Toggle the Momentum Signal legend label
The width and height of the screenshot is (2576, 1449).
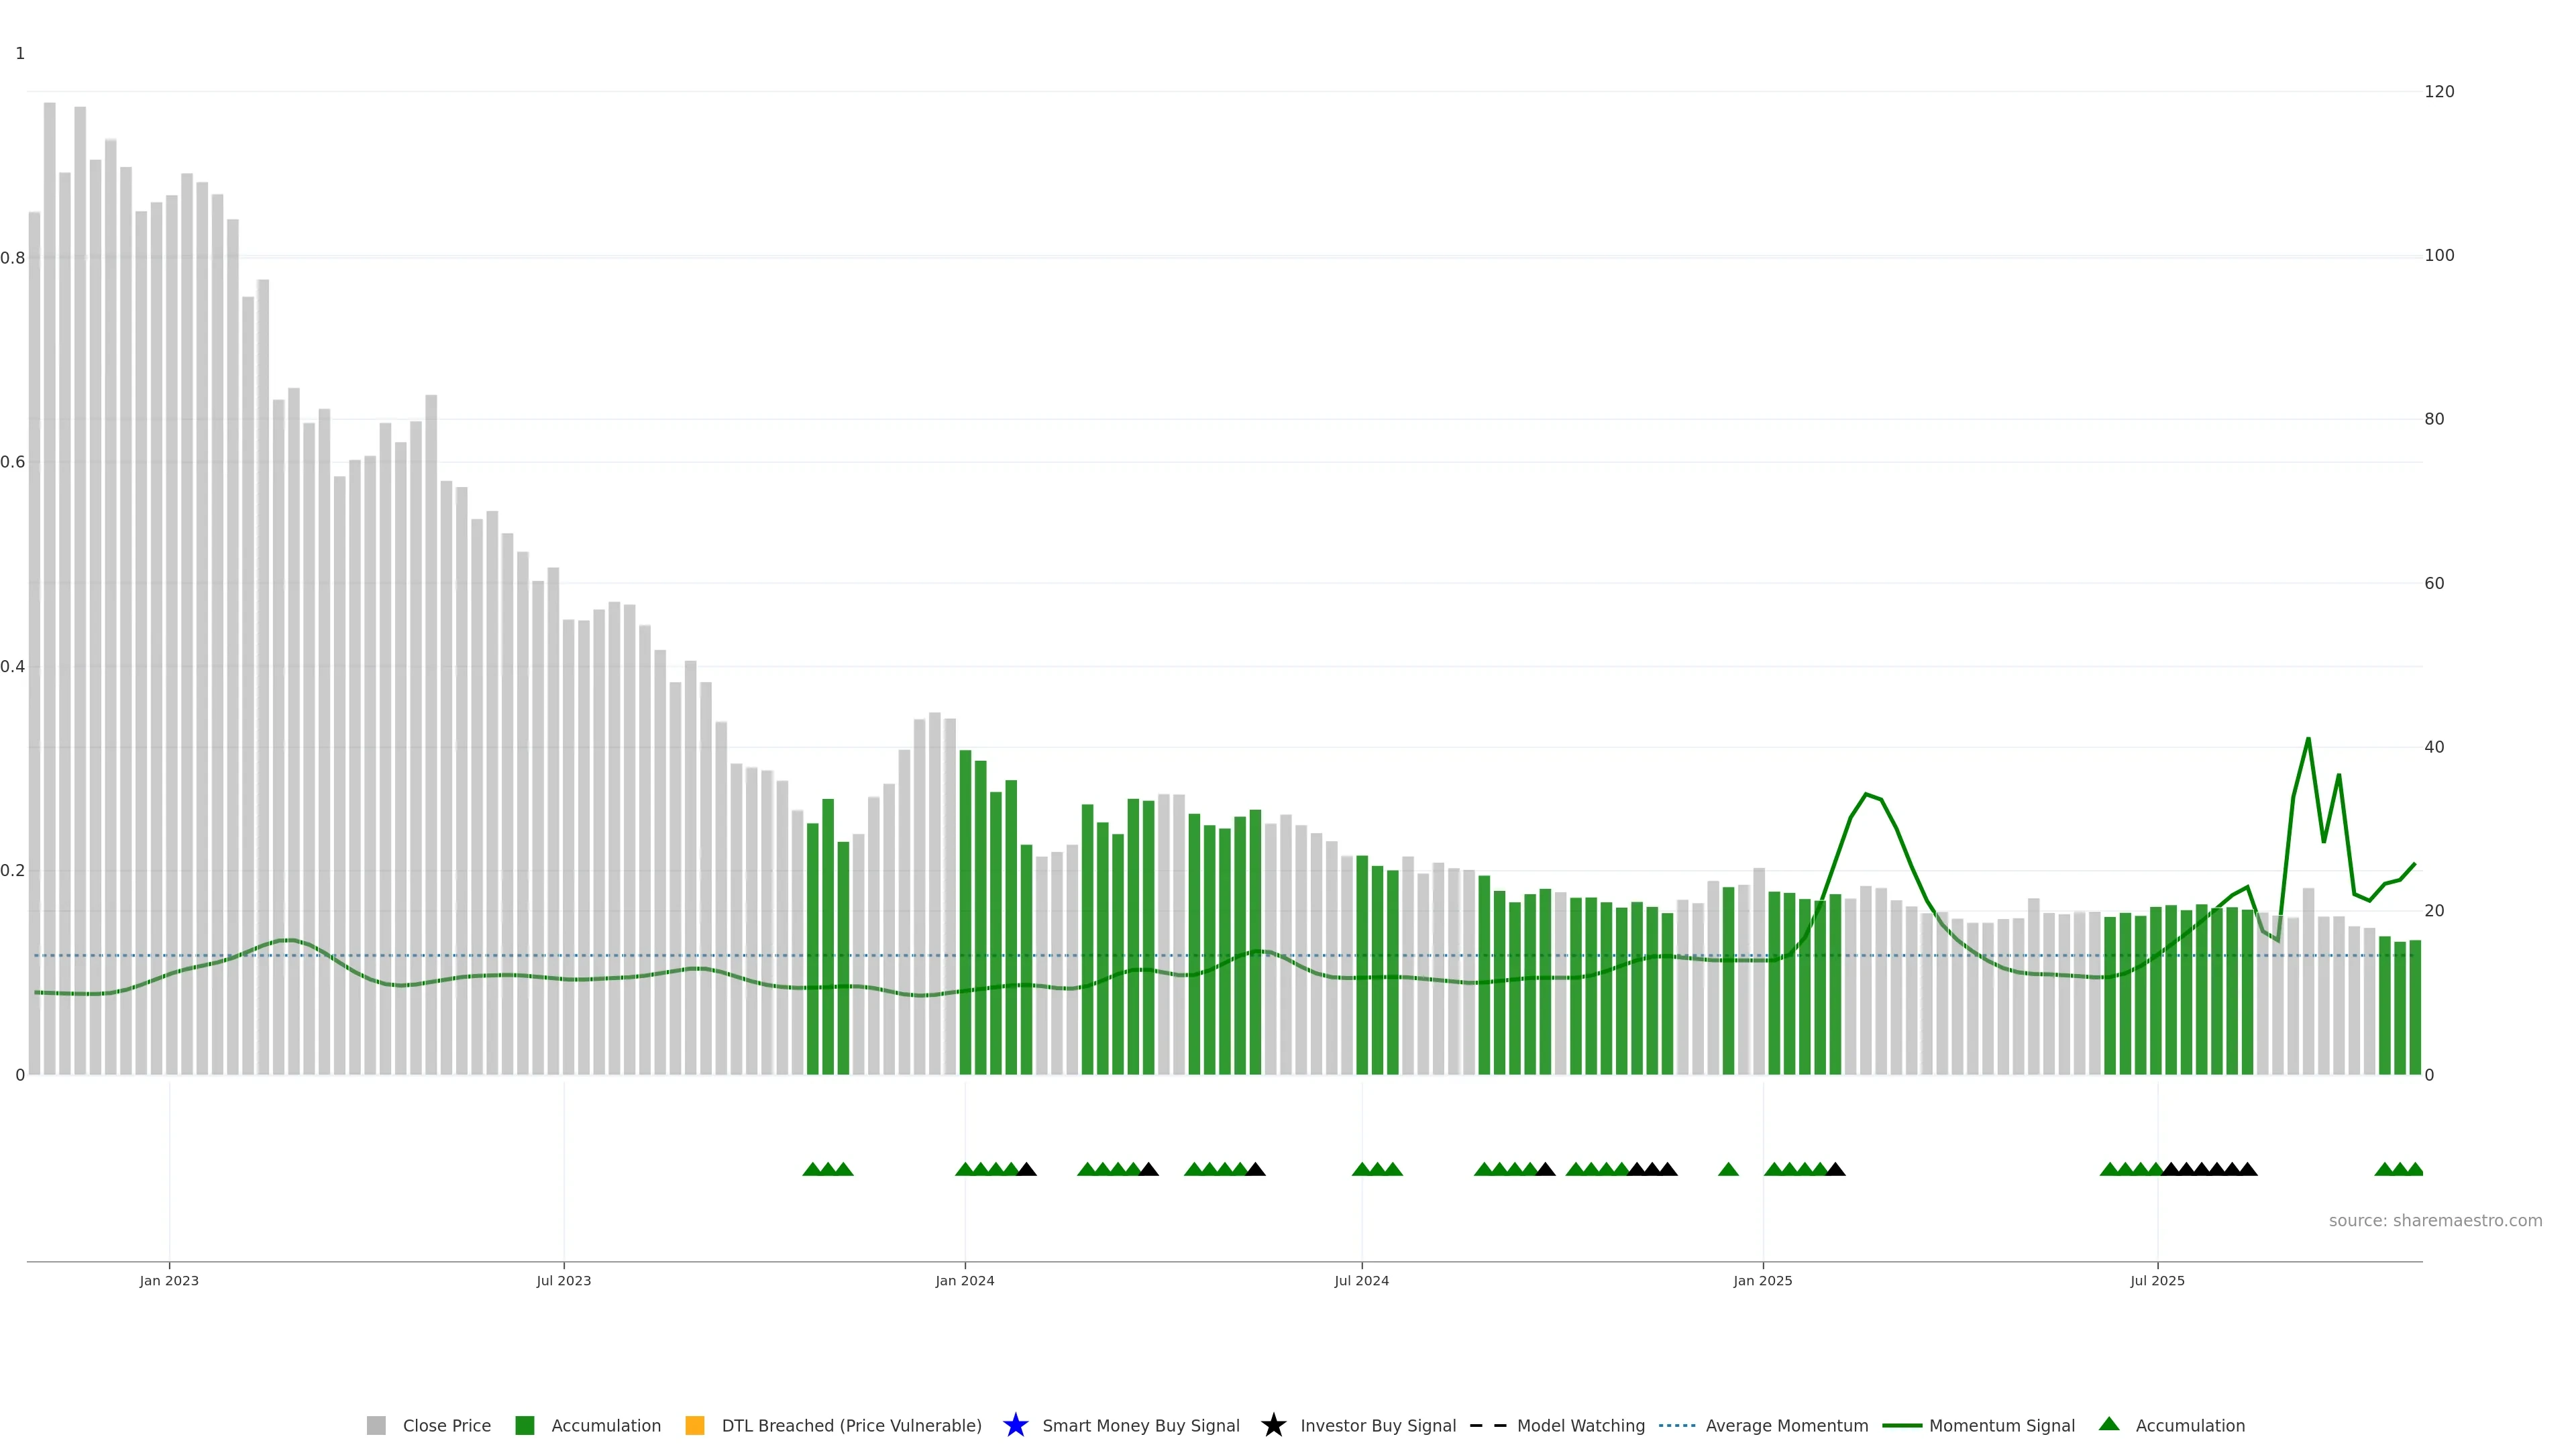coord(2001,1425)
